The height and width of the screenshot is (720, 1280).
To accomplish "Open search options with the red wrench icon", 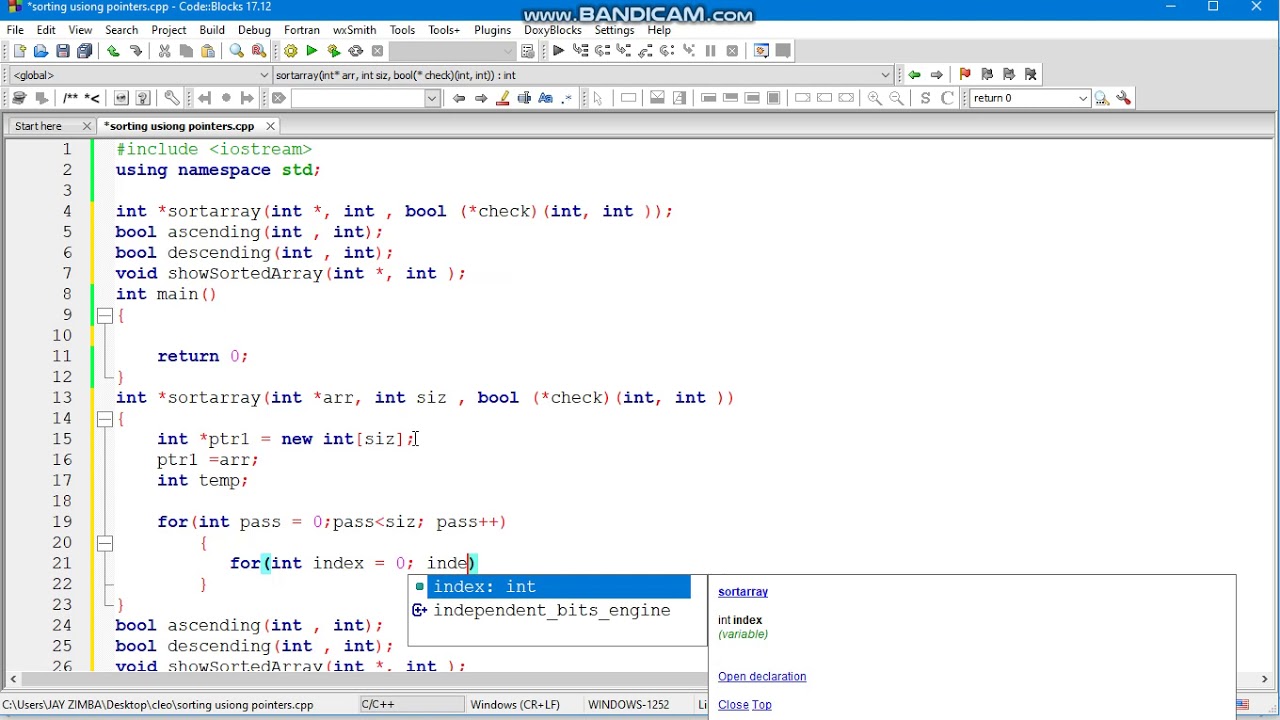I will point(1124,98).
